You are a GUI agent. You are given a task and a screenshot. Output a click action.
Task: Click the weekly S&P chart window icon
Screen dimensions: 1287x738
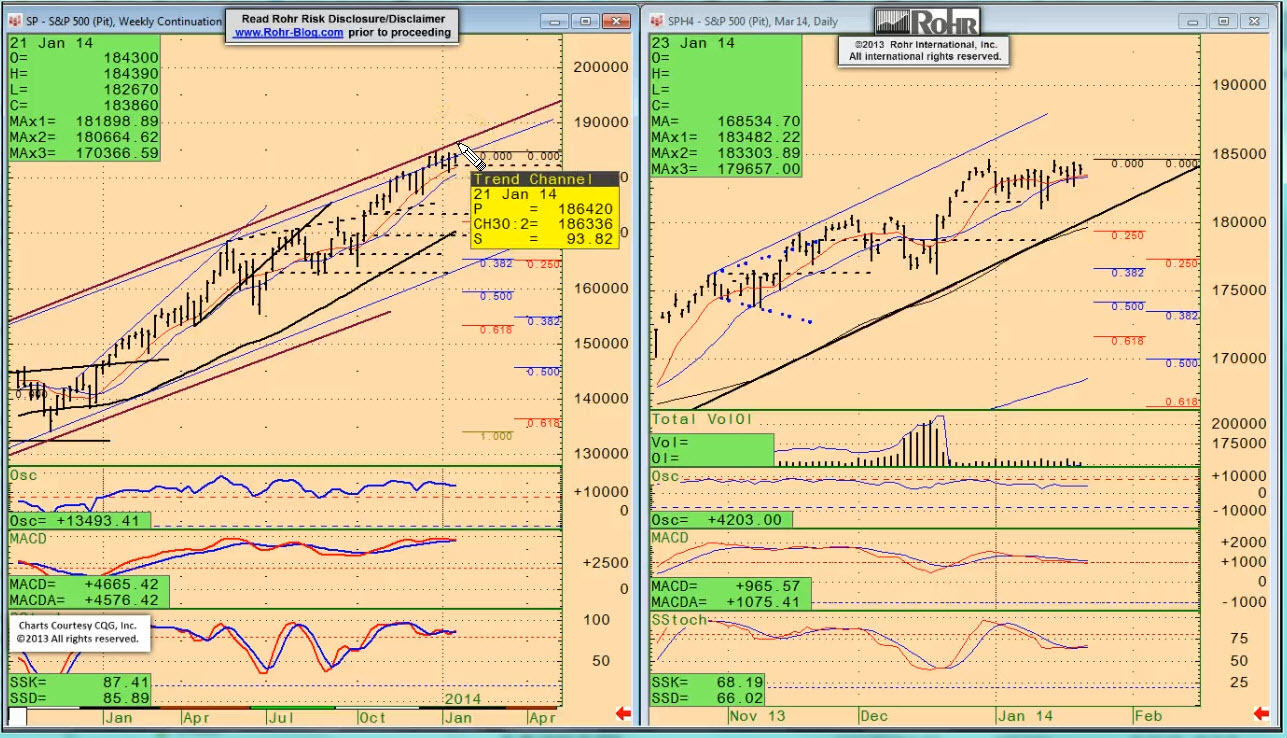click(15, 21)
